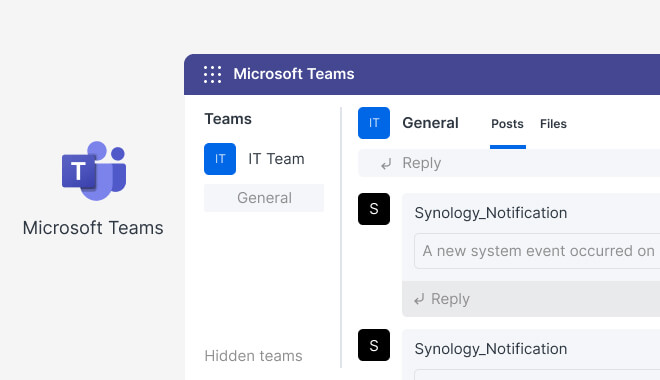Open the 'A new system event occurred' message
This screenshot has height=380, width=660.
(537, 251)
